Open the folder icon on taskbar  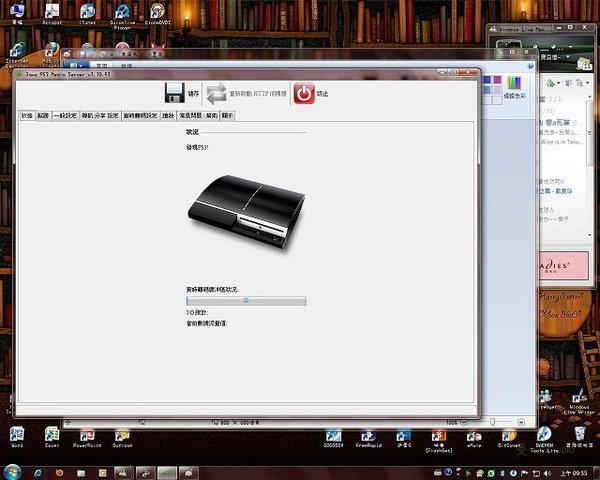pos(81,473)
